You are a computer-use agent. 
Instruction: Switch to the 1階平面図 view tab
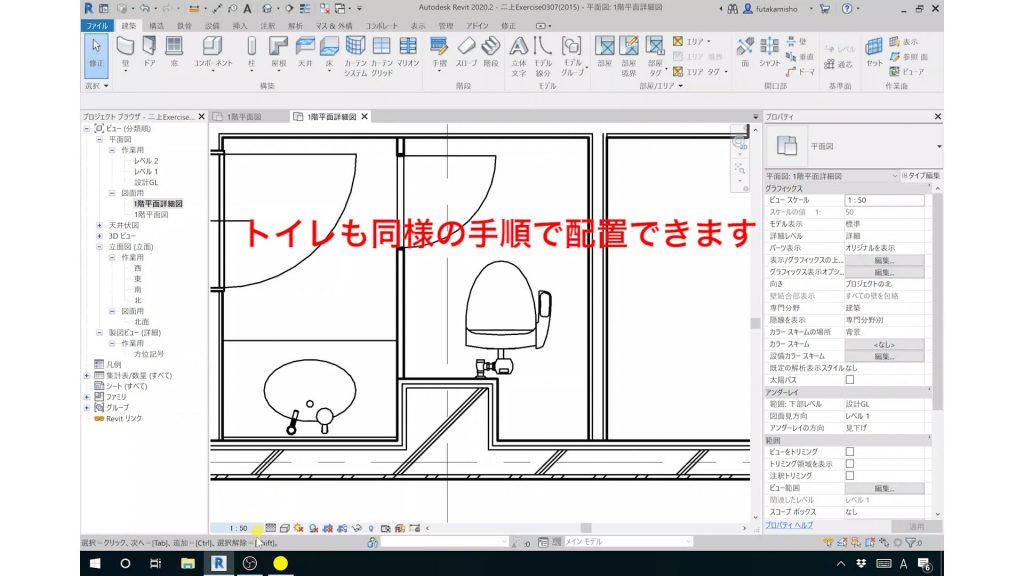pos(243,115)
